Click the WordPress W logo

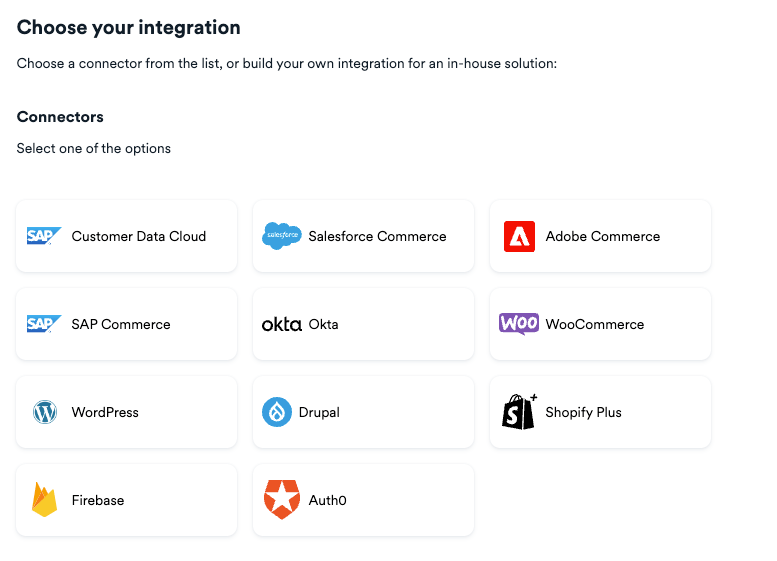(45, 412)
